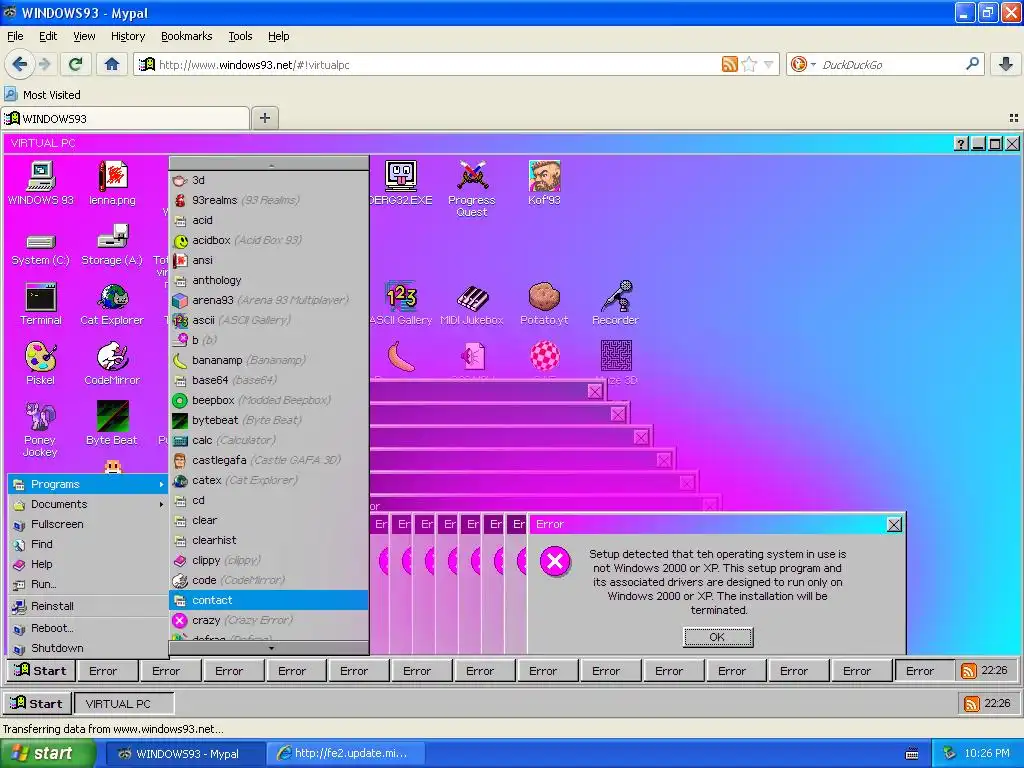Bookmark page with the star icon
The width and height of the screenshot is (1024, 768).
(749, 64)
